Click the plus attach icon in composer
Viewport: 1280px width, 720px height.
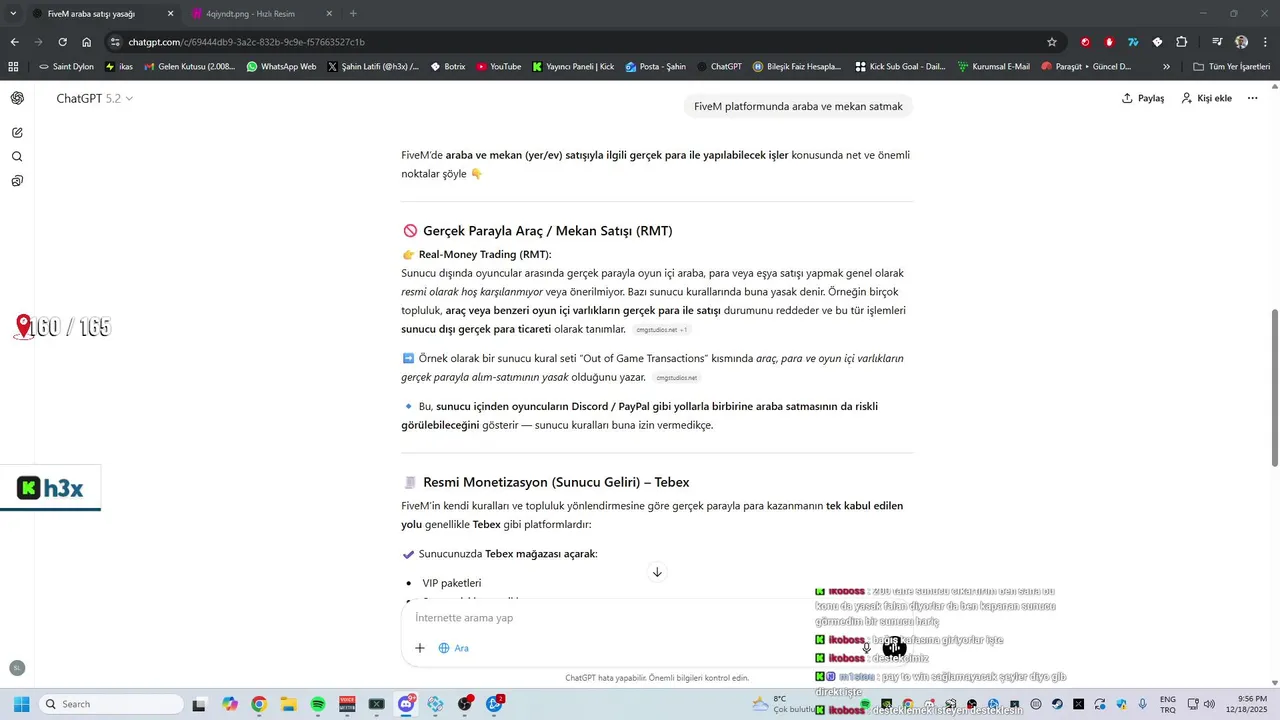[x=420, y=648]
